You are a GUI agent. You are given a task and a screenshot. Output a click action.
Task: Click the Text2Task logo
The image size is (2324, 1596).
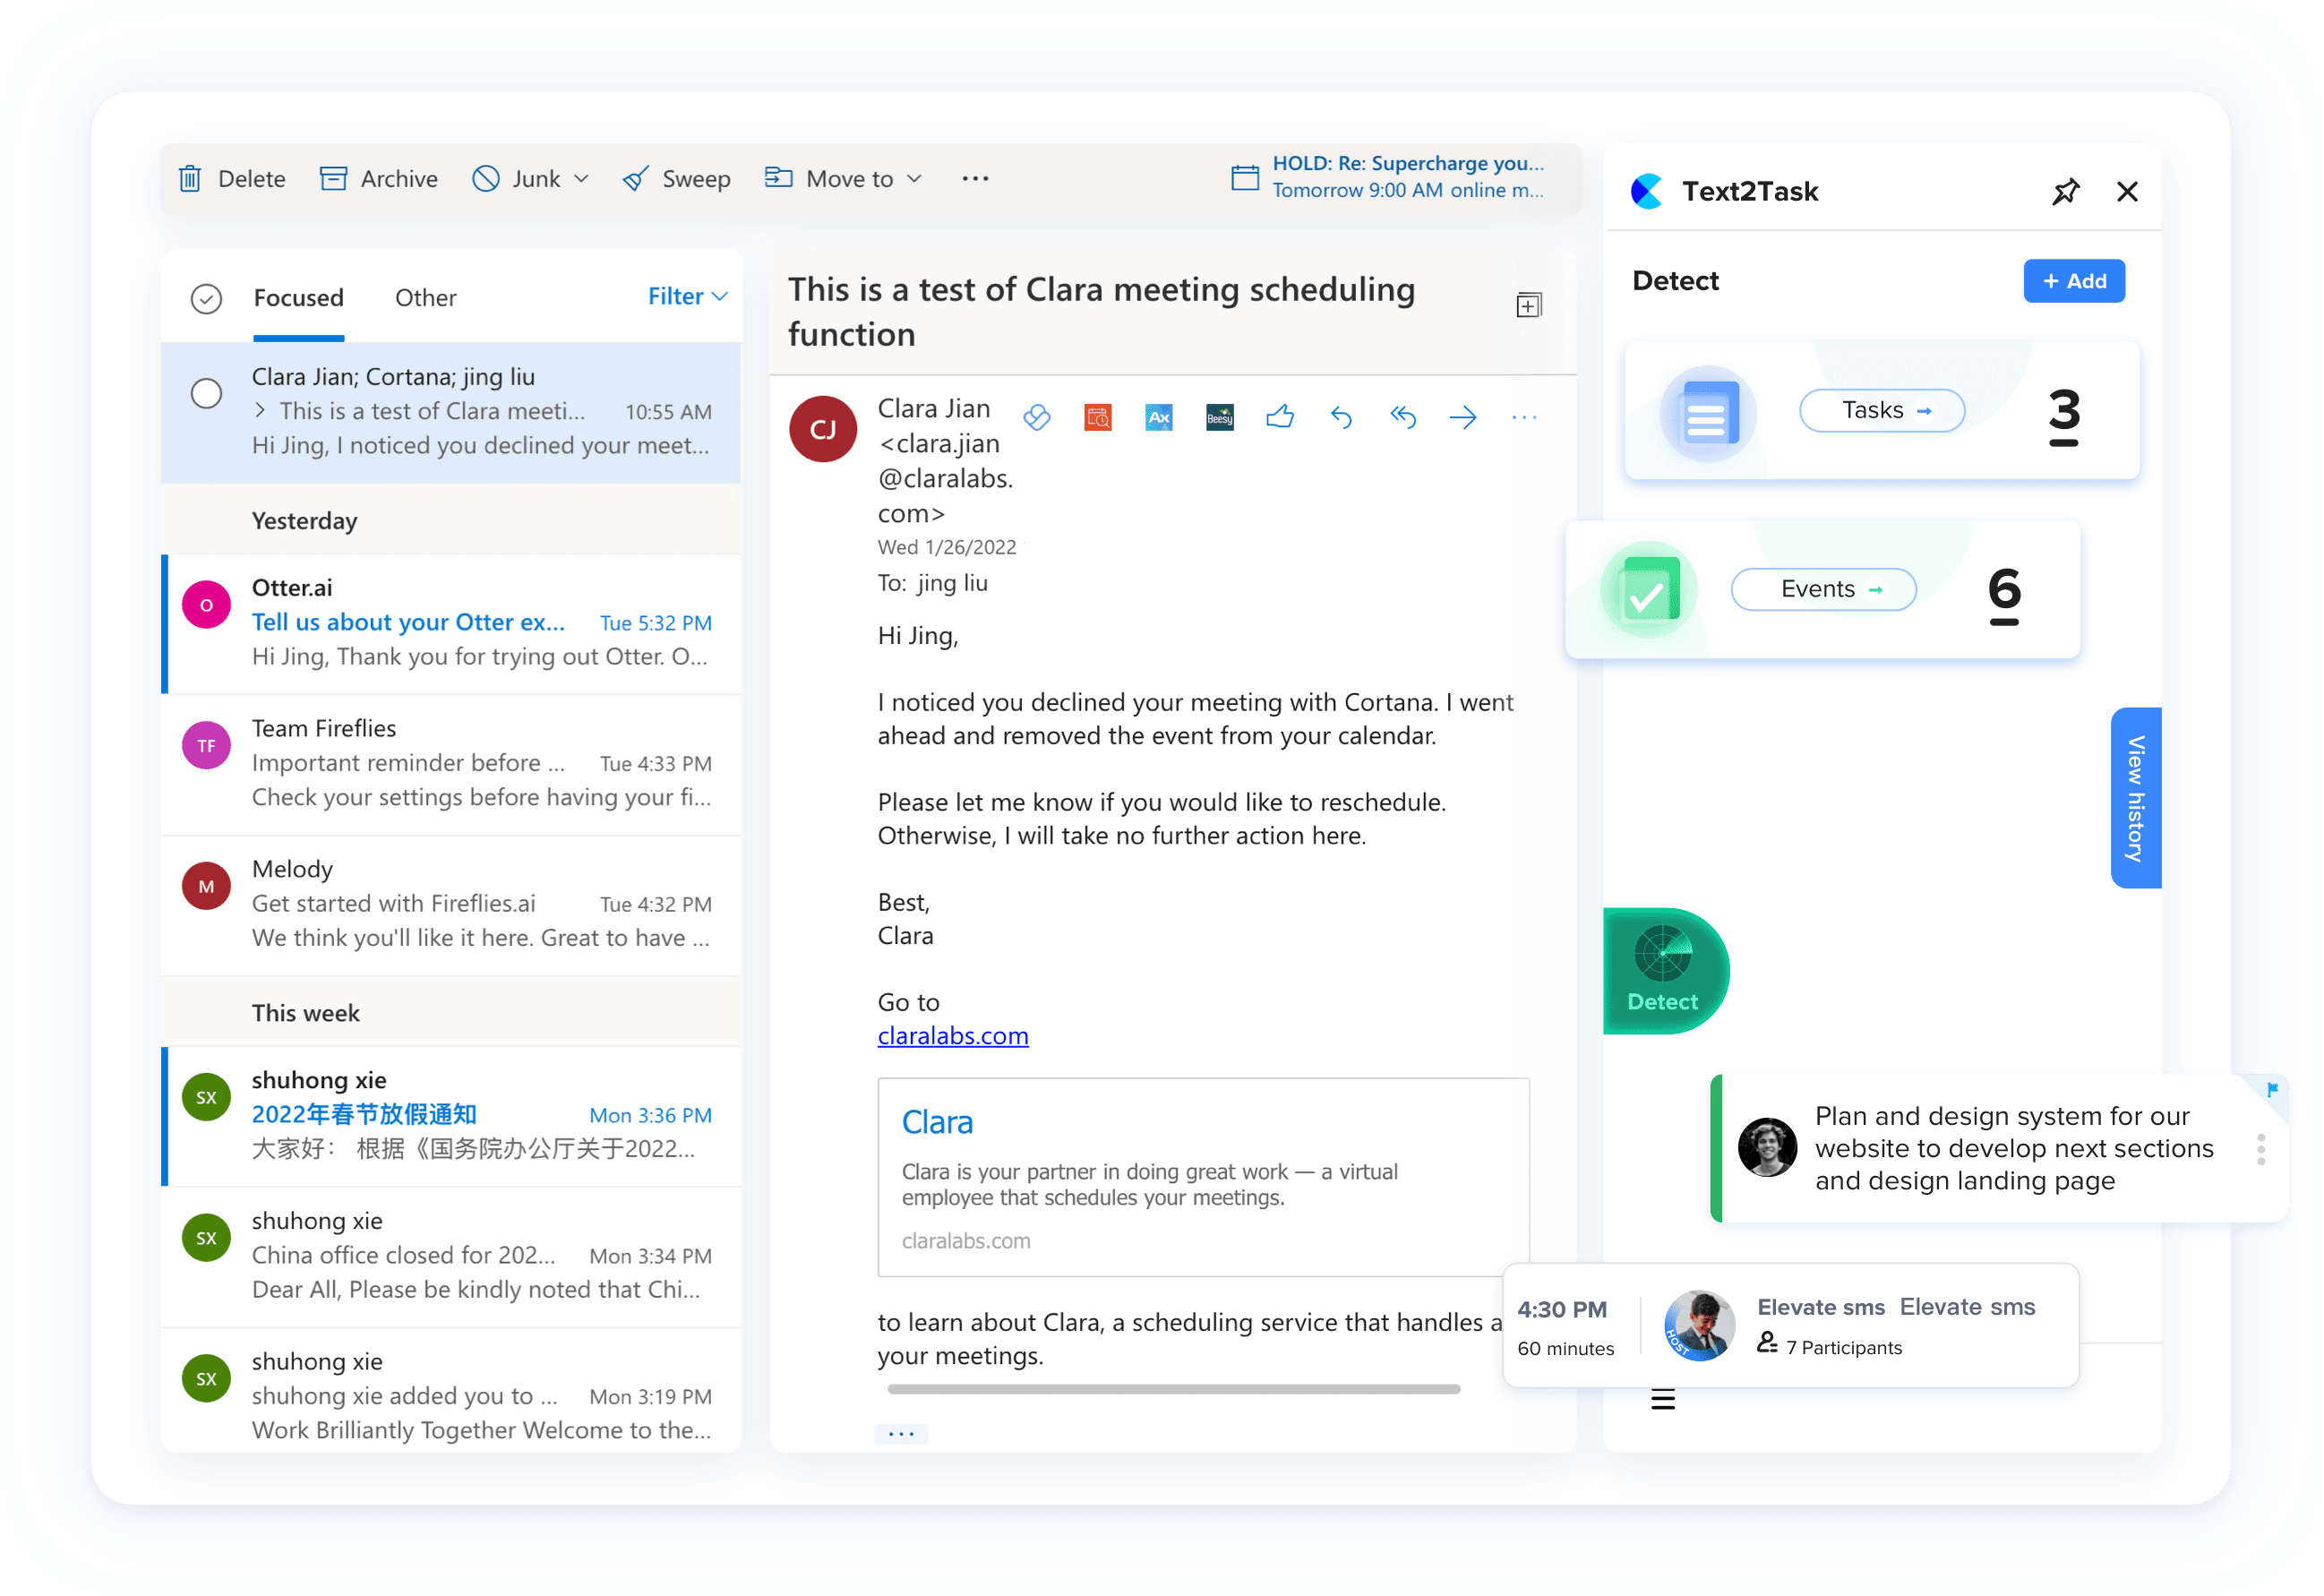pyautogui.click(x=1647, y=191)
